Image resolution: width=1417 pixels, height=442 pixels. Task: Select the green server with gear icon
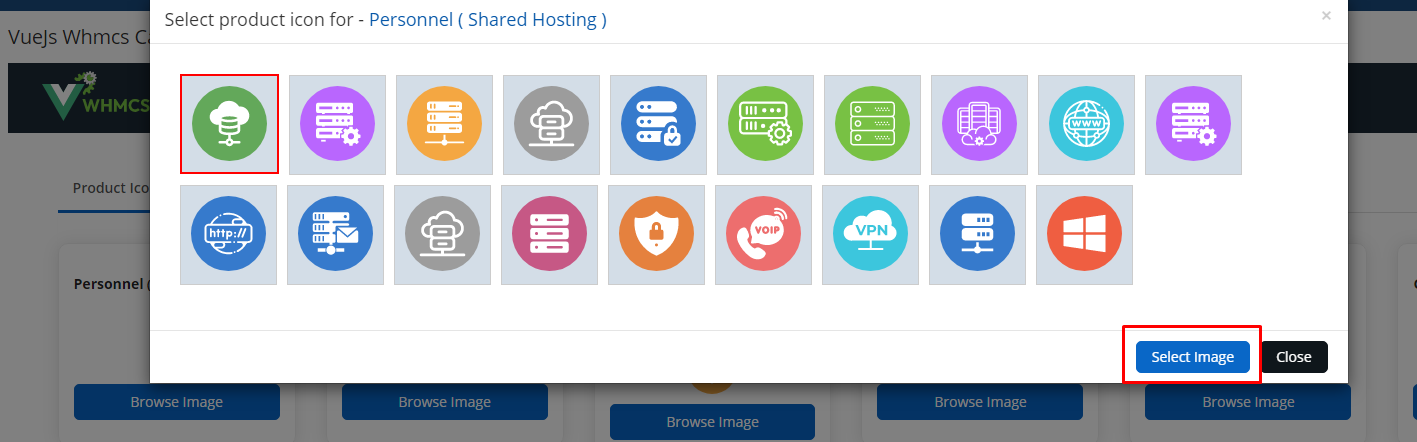pyautogui.click(x=766, y=125)
